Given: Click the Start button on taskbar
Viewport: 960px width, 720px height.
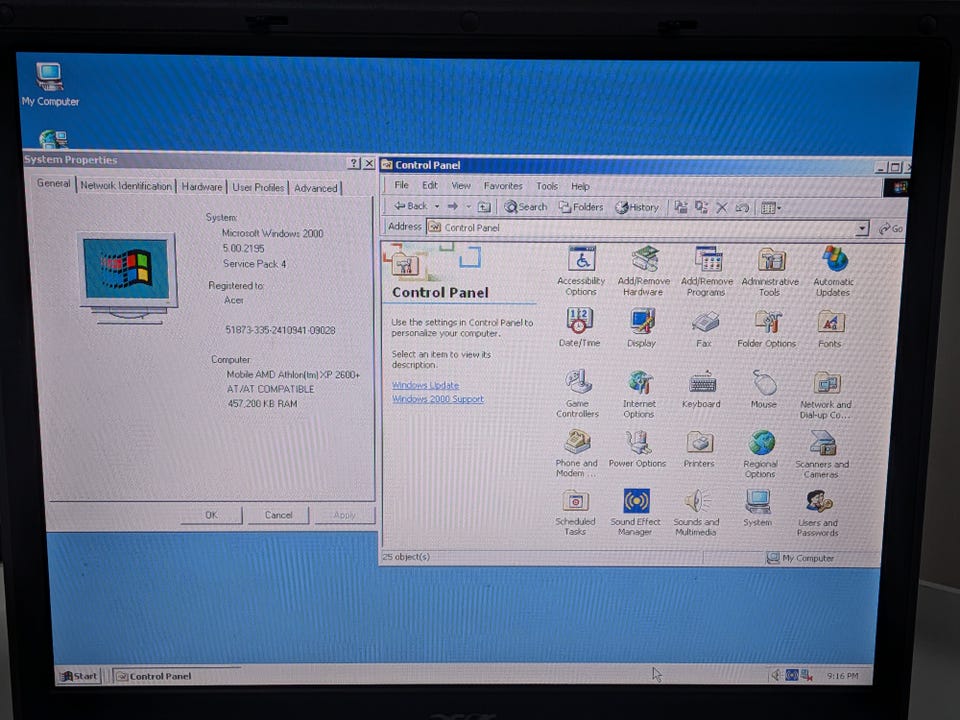Looking at the screenshot, I should coord(78,676).
